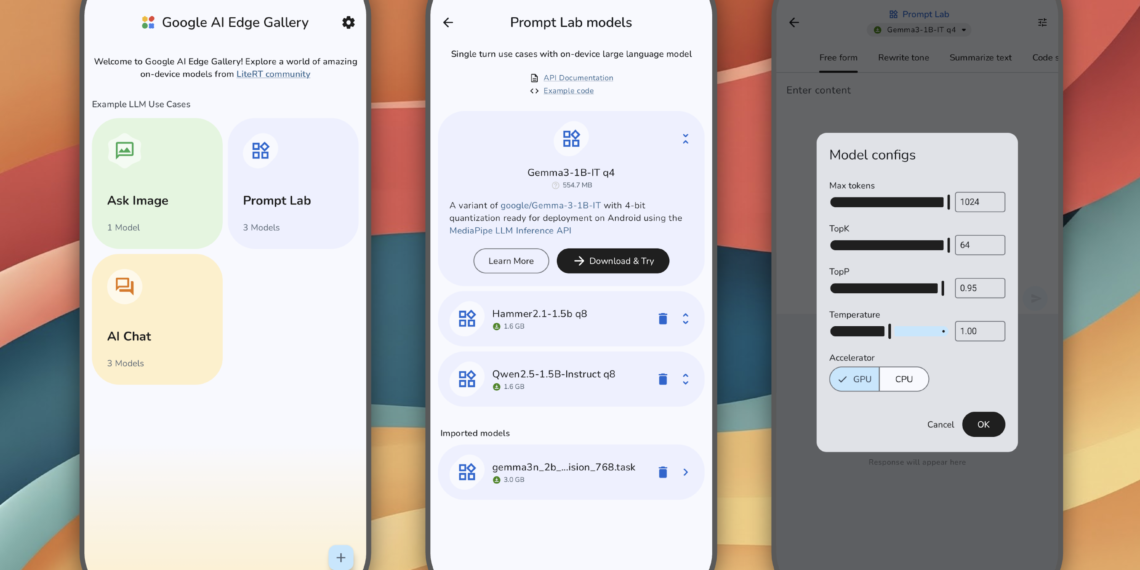Image resolution: width=1140 pixels, height=570 pixels.
Task: Expand the Qwen2.5-1.5B-Instruct q8 model details
Action: point(685,379)
